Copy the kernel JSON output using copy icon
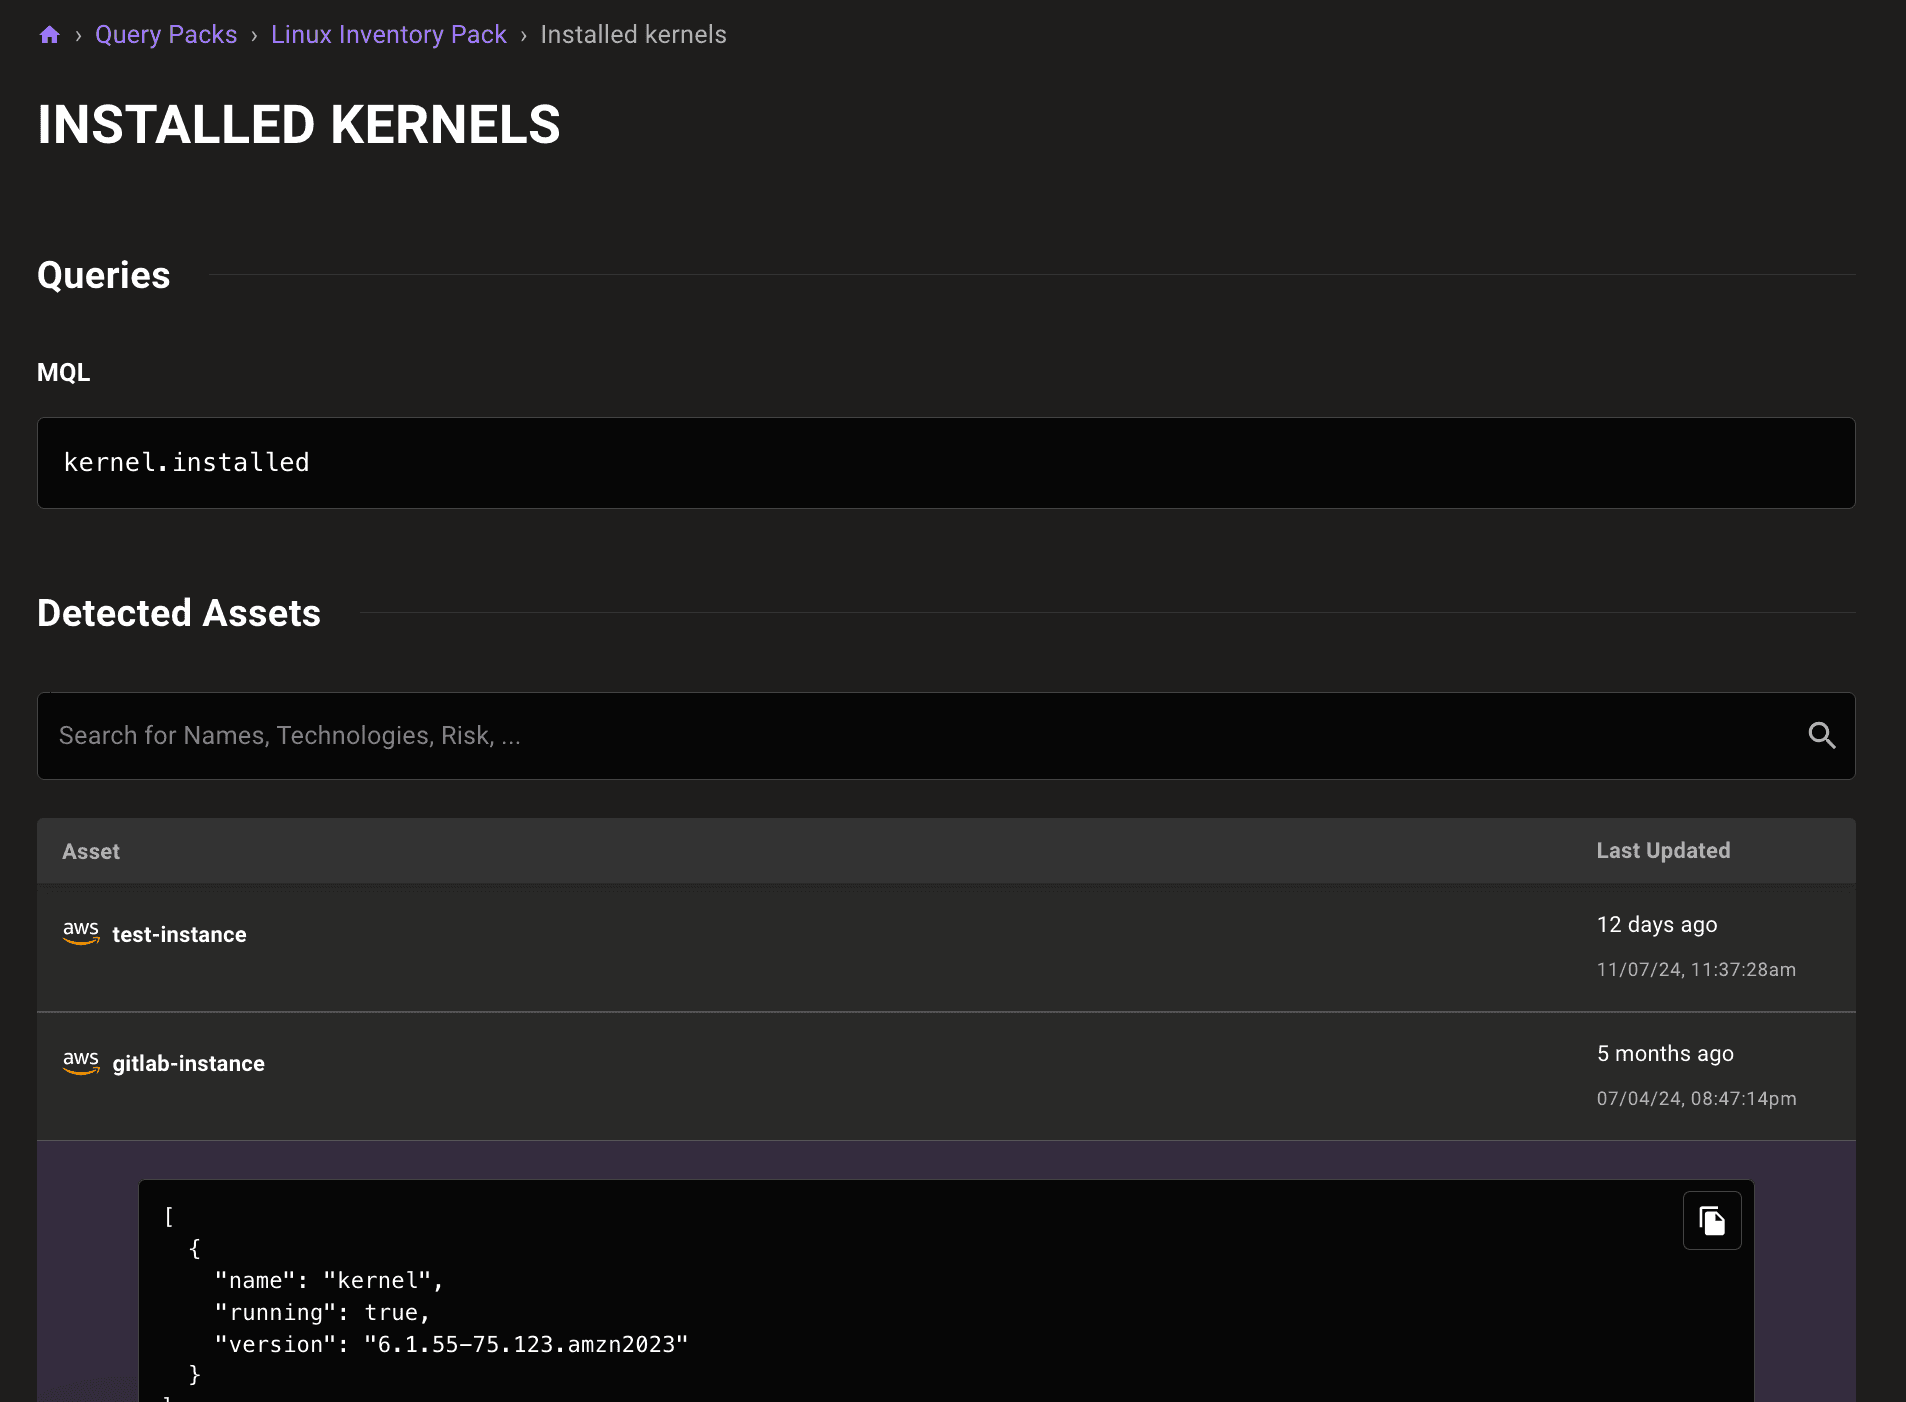The width and height of the screenshot is (1906, 1402). [1712, 1220]
